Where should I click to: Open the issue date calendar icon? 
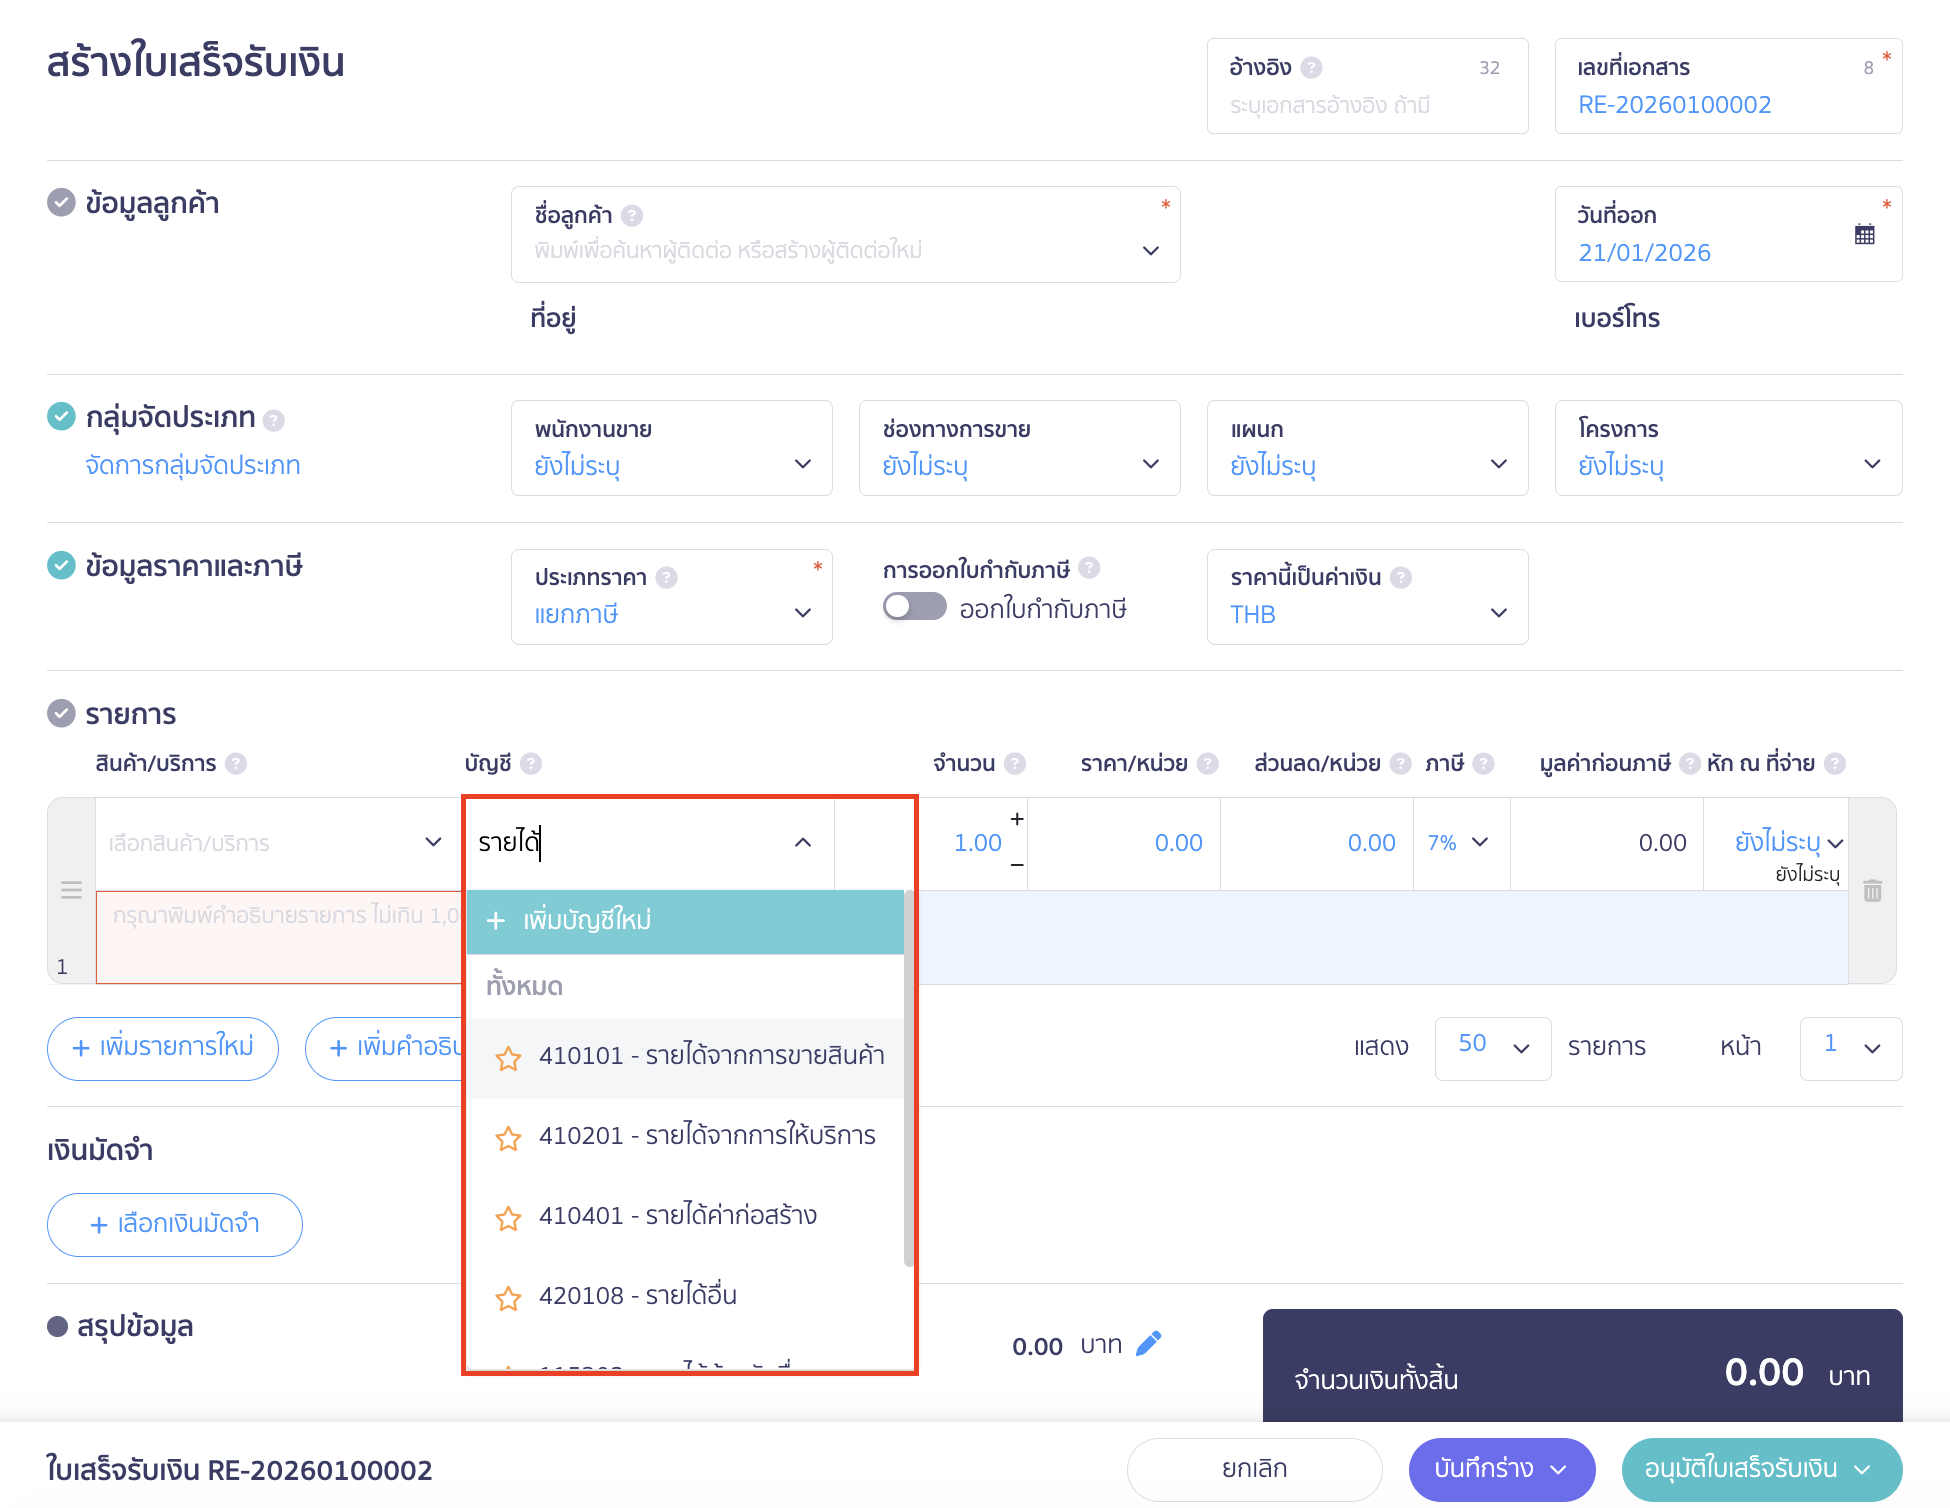(1864, 235)
